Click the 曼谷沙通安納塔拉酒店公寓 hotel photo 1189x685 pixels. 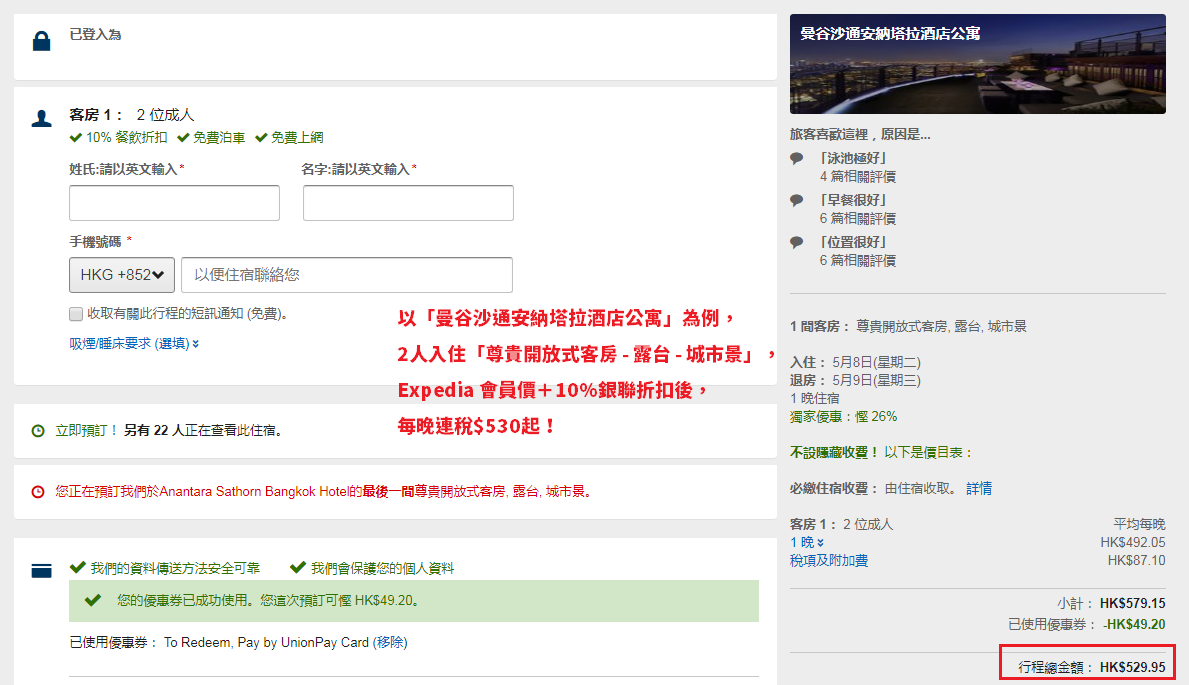tap(977, 64)
